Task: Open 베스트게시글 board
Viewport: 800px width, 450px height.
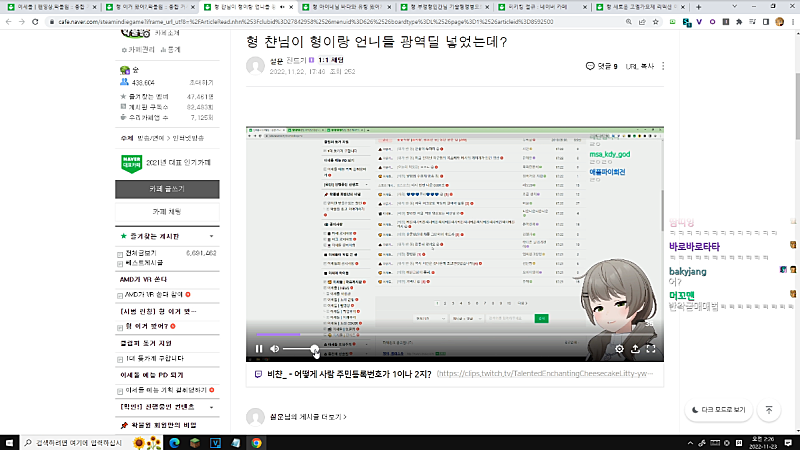Action: (144, 263)
